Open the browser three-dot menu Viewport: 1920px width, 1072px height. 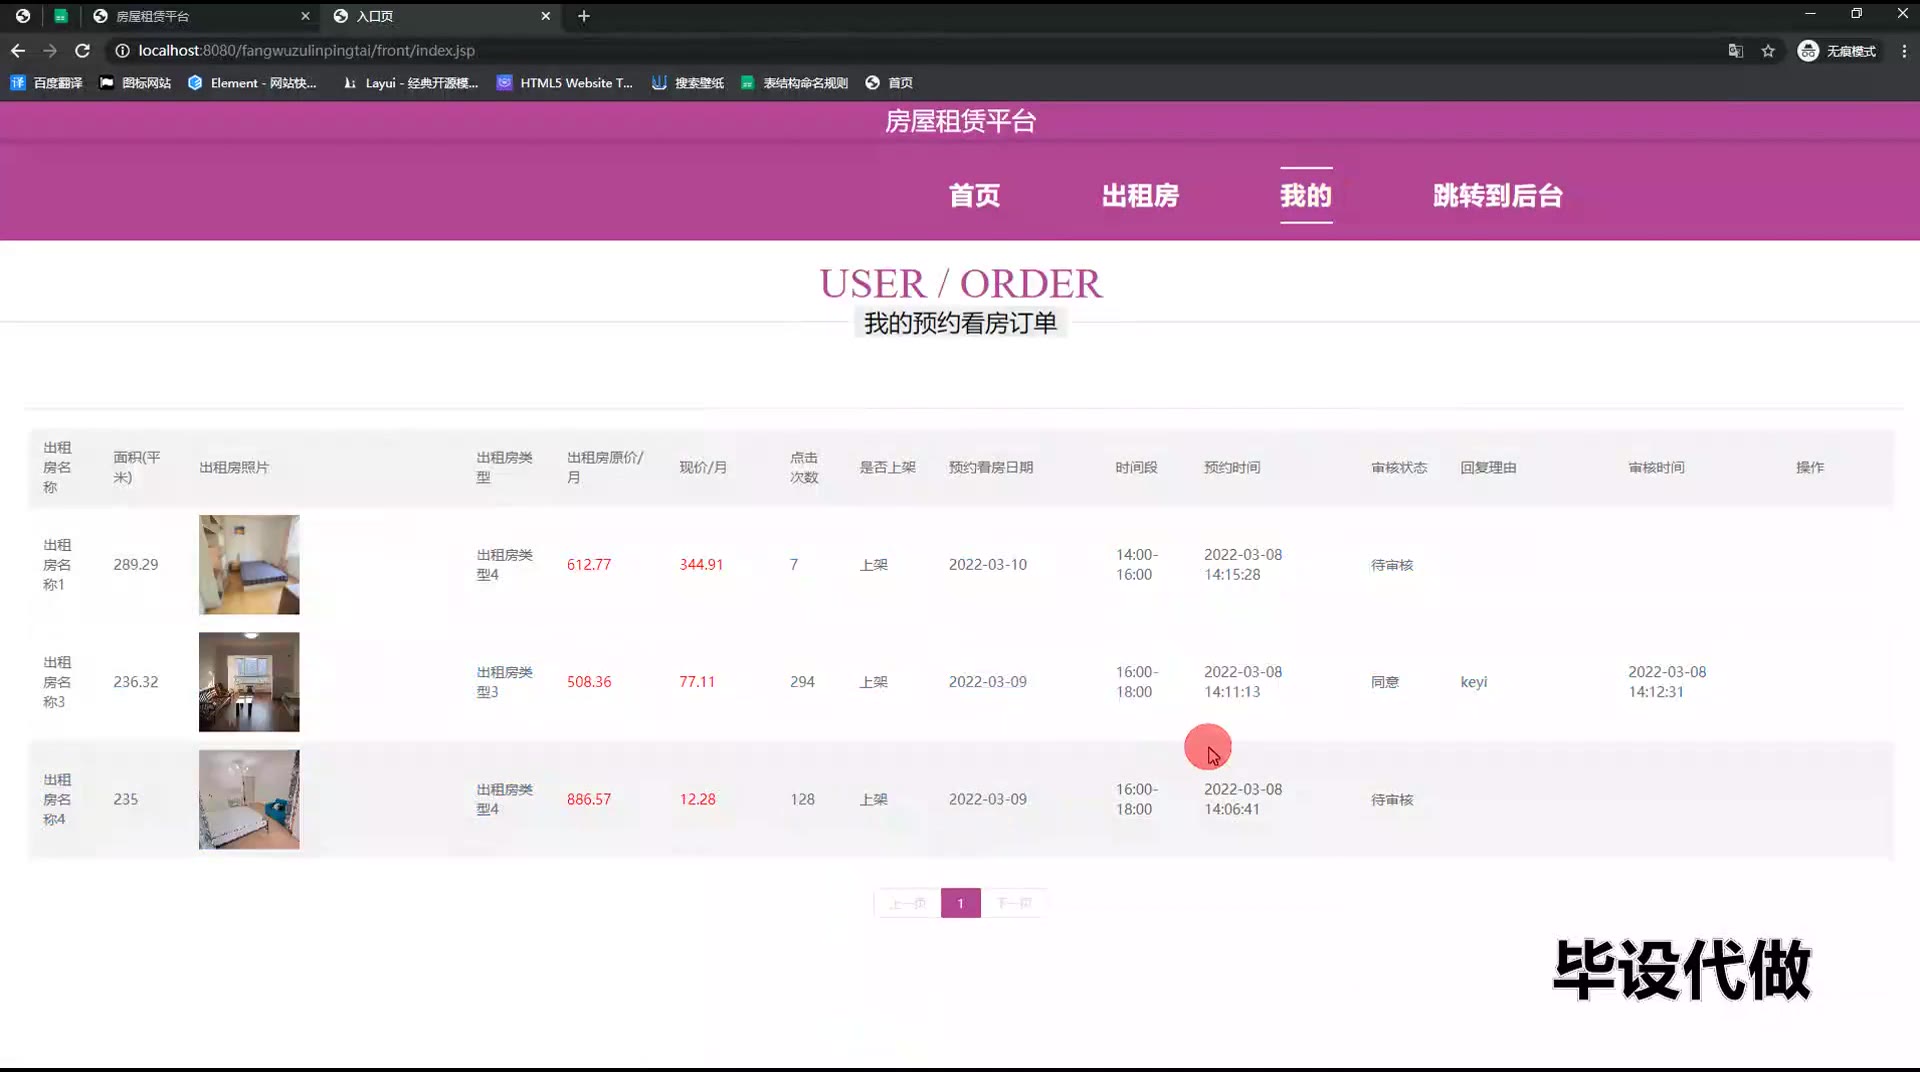[x=1904, y=51]
